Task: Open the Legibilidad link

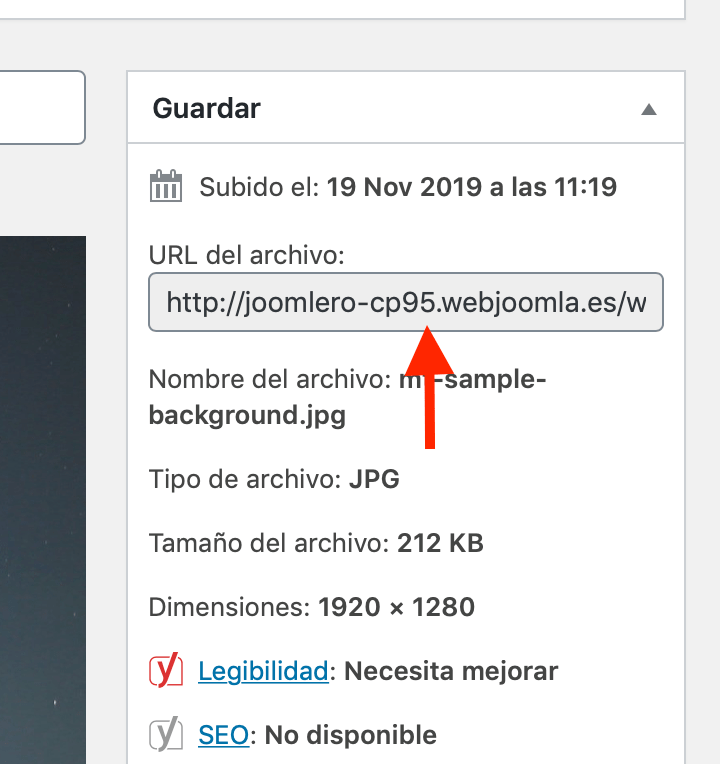Action: click(263, 671)
